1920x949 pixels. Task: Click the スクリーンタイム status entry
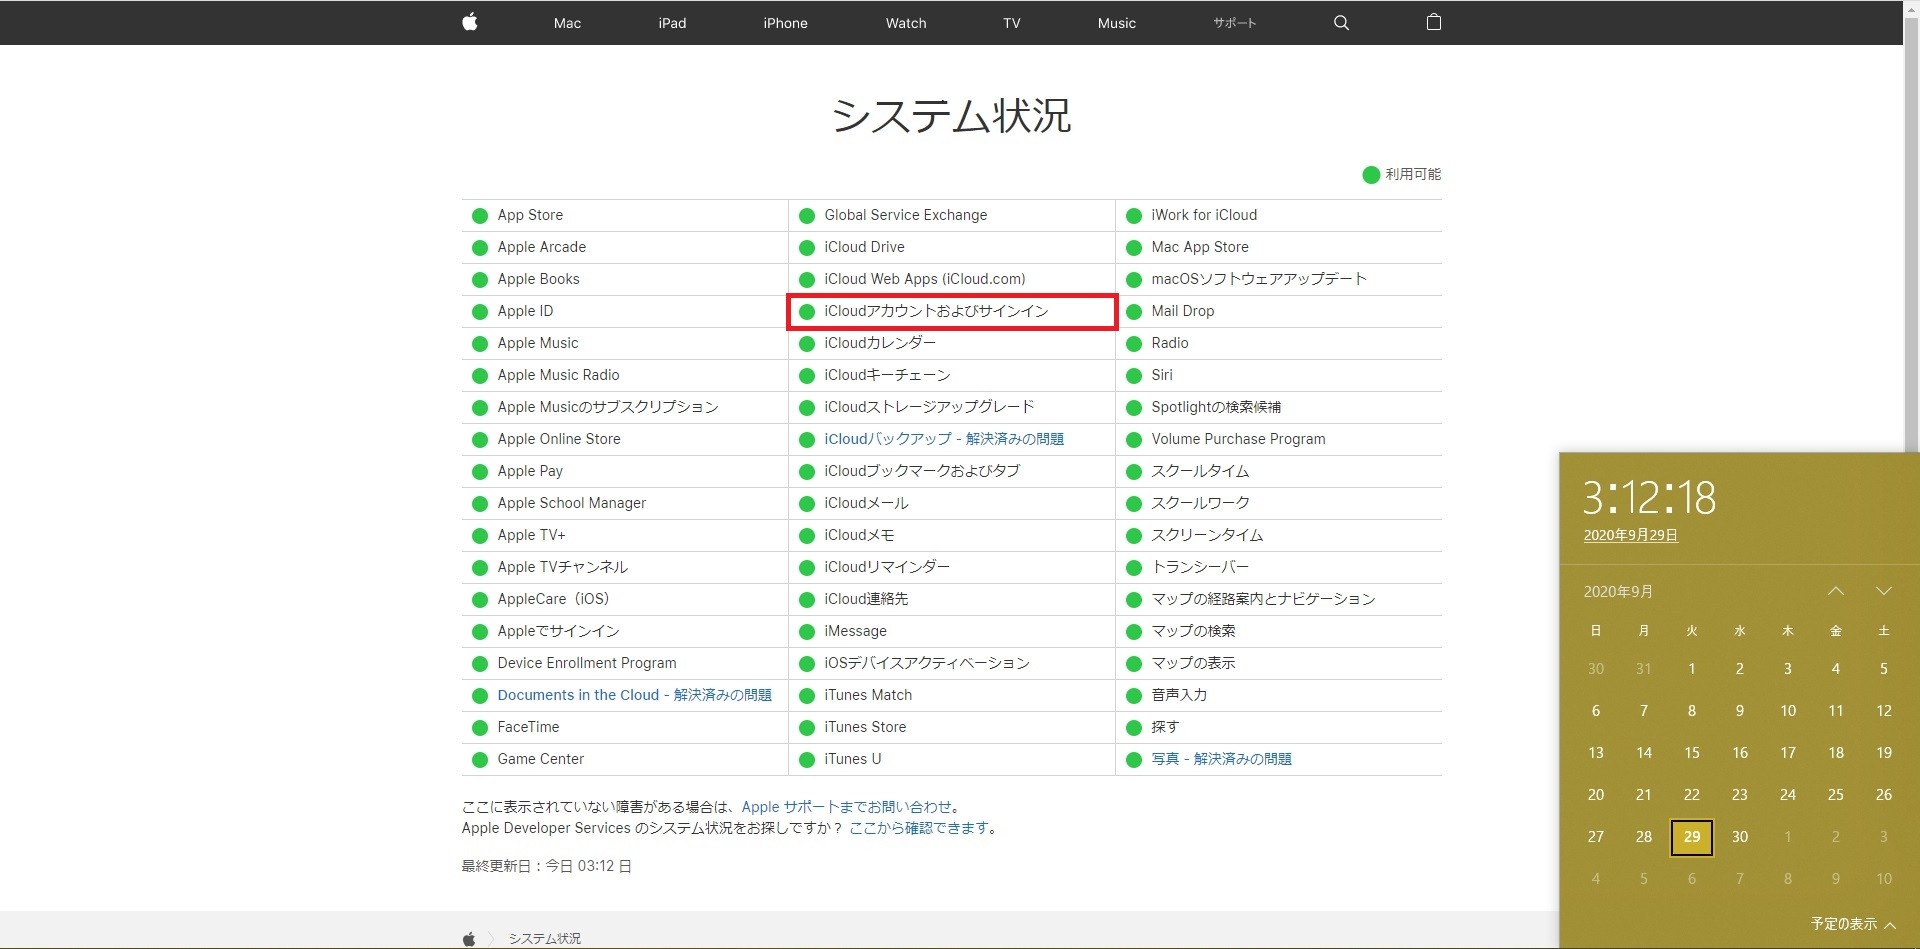click(1207, 535)
